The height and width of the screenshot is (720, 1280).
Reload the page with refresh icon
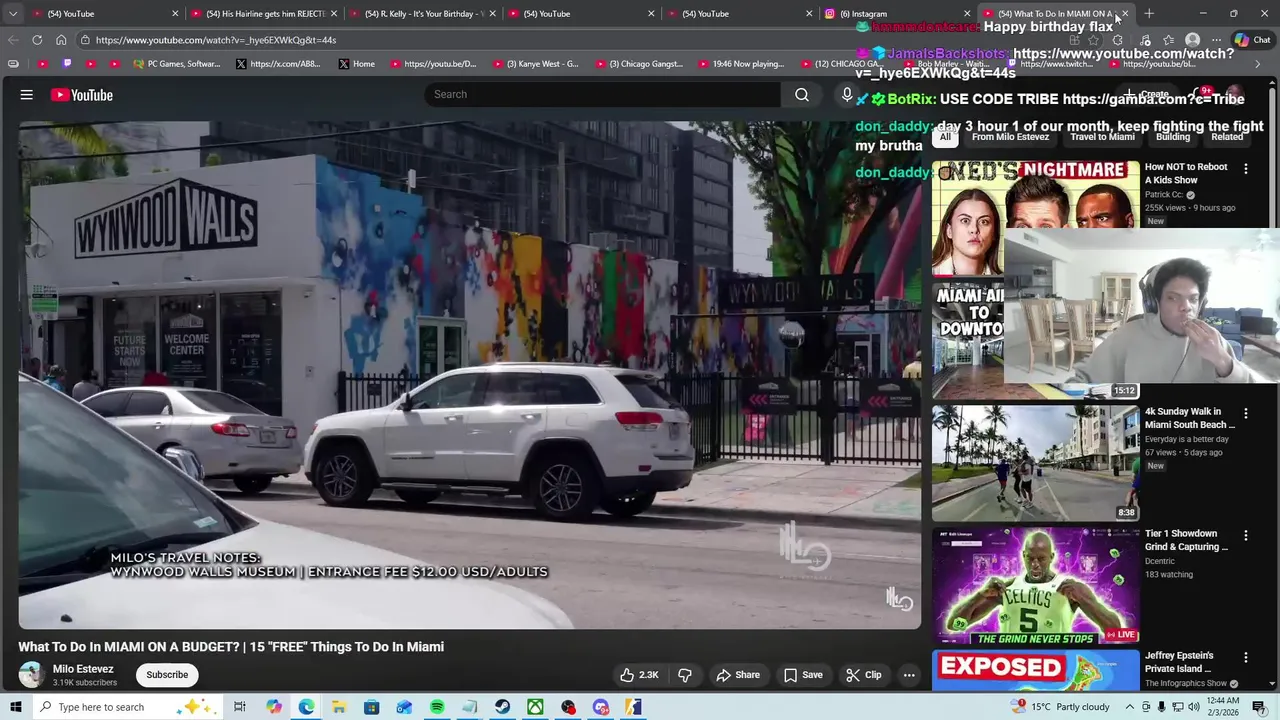[37, 40]
